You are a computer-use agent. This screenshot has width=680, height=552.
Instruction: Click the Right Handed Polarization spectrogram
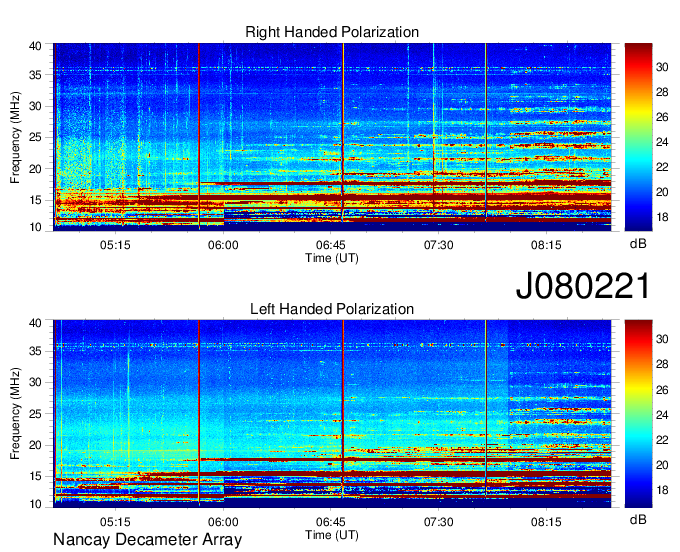click(332, 137)
